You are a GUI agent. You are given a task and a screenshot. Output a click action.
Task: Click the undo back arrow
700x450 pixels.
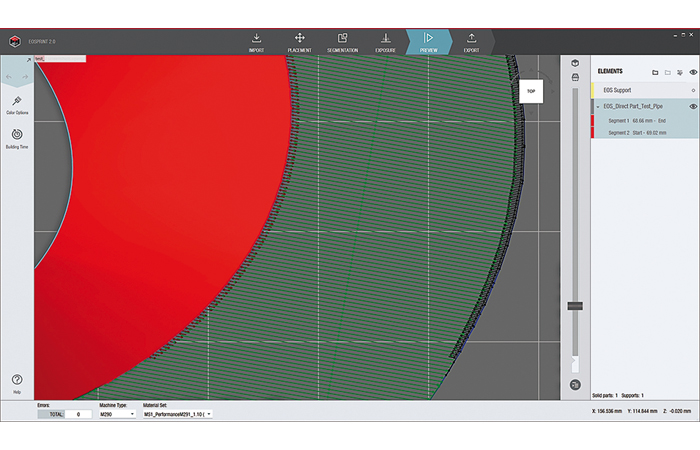[9, 77]
